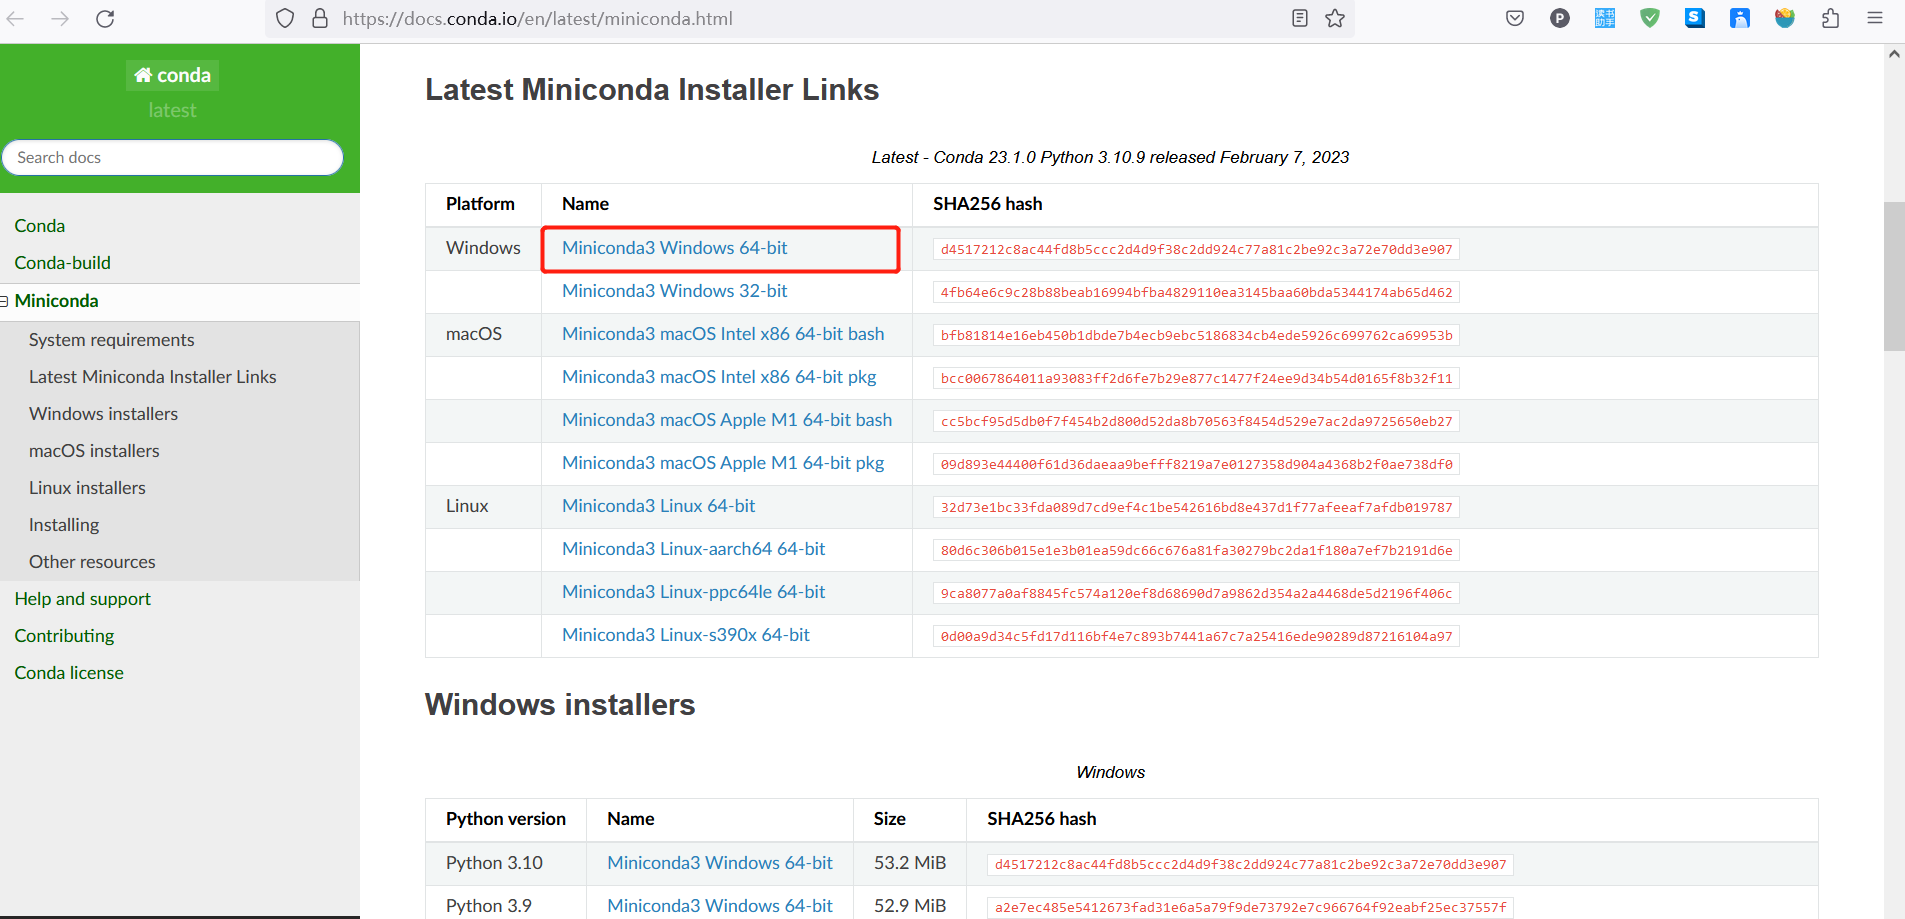The width and height of the screenshot is (1905, 919).
Task: Go back to previous page
Action: pyautogui.click(x=16, y=18)
